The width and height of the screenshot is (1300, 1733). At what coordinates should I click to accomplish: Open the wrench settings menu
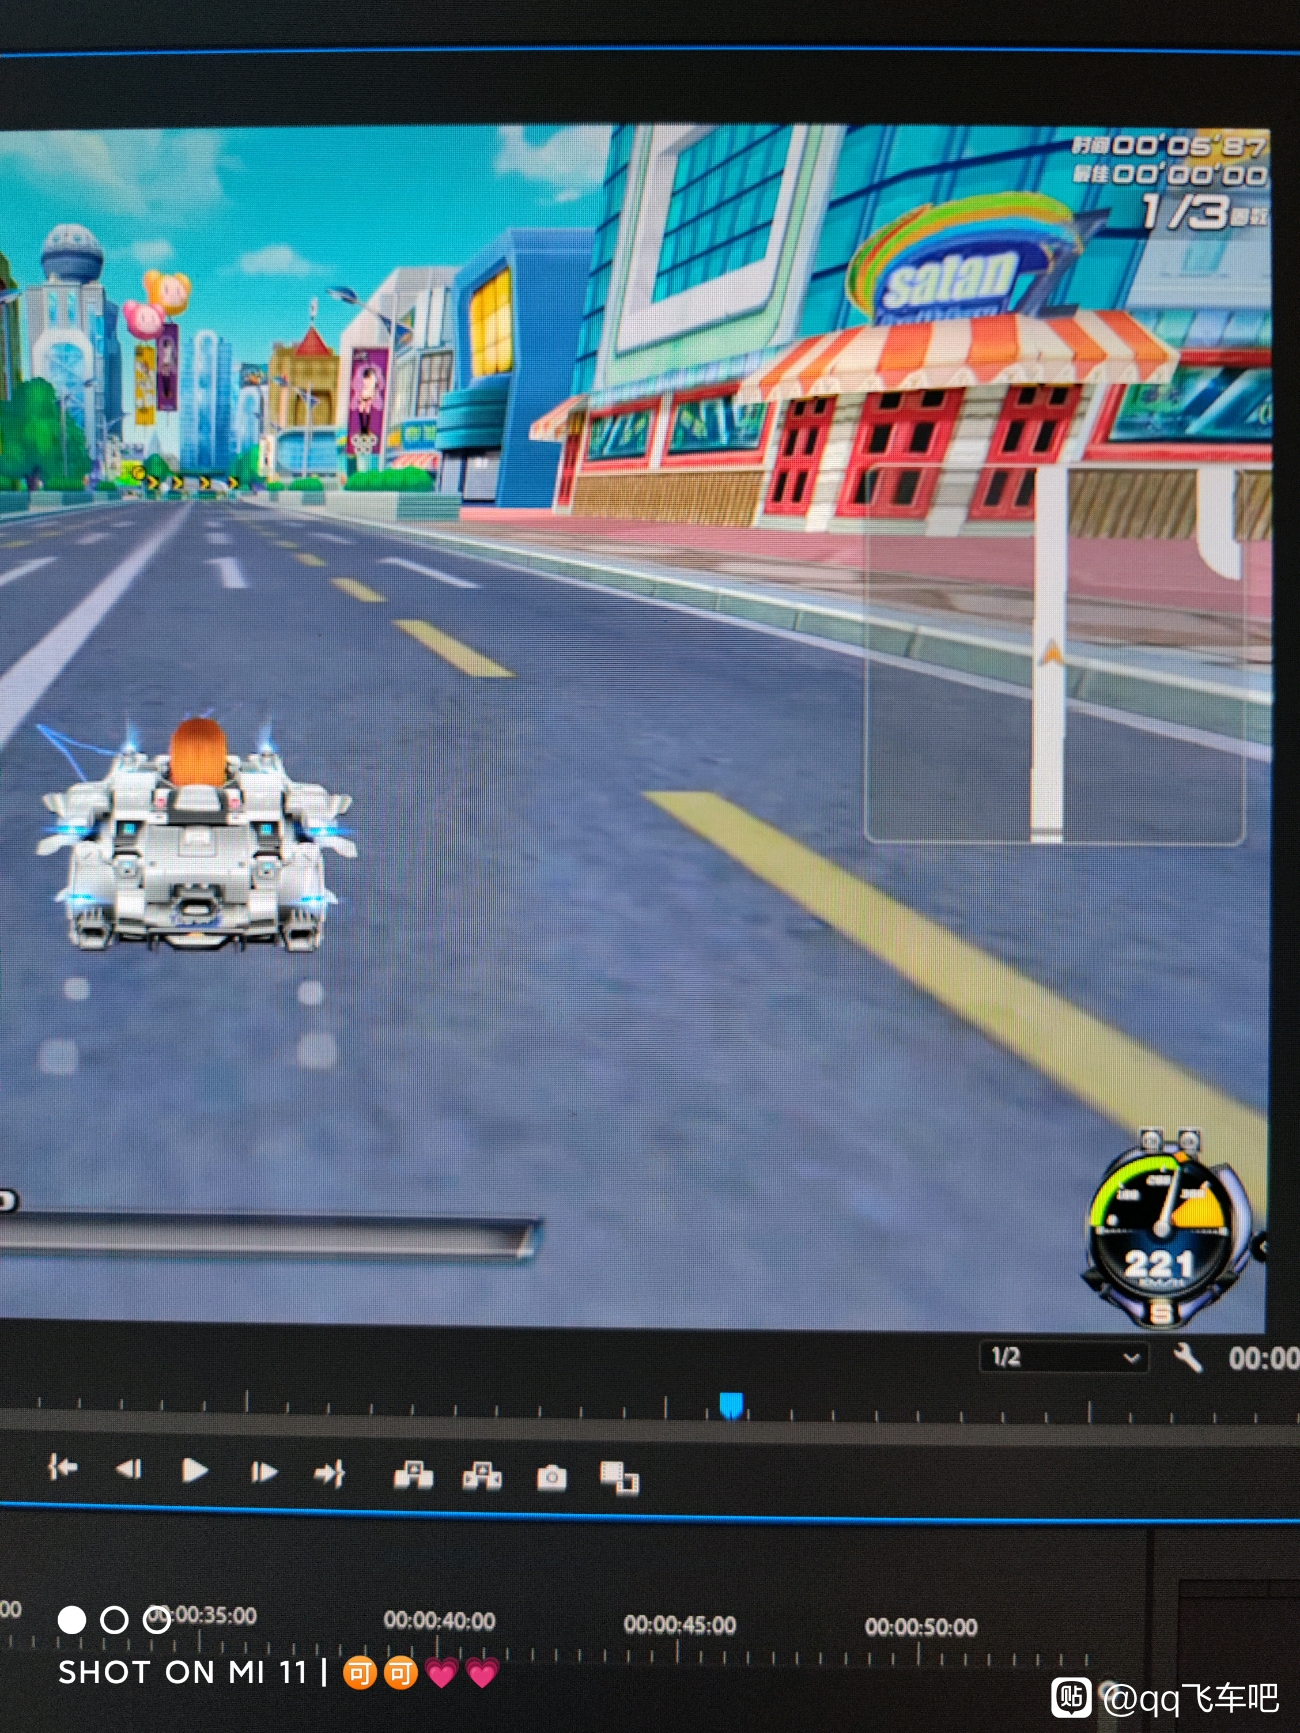(1187, 1357)
